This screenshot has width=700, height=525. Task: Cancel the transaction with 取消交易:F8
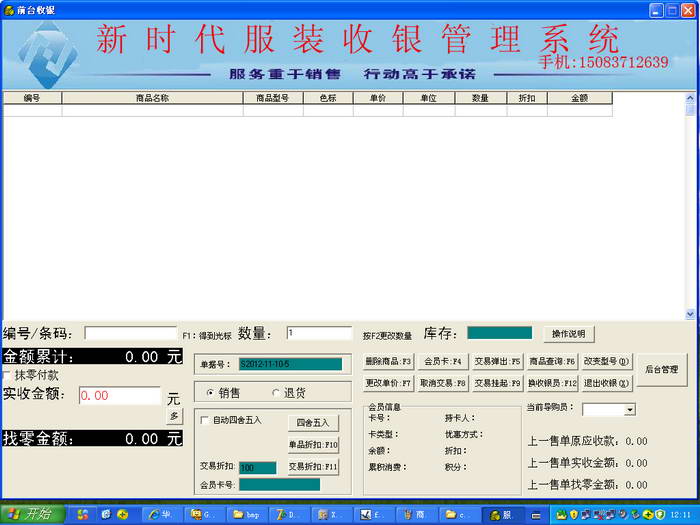click(x=443, y=383)
